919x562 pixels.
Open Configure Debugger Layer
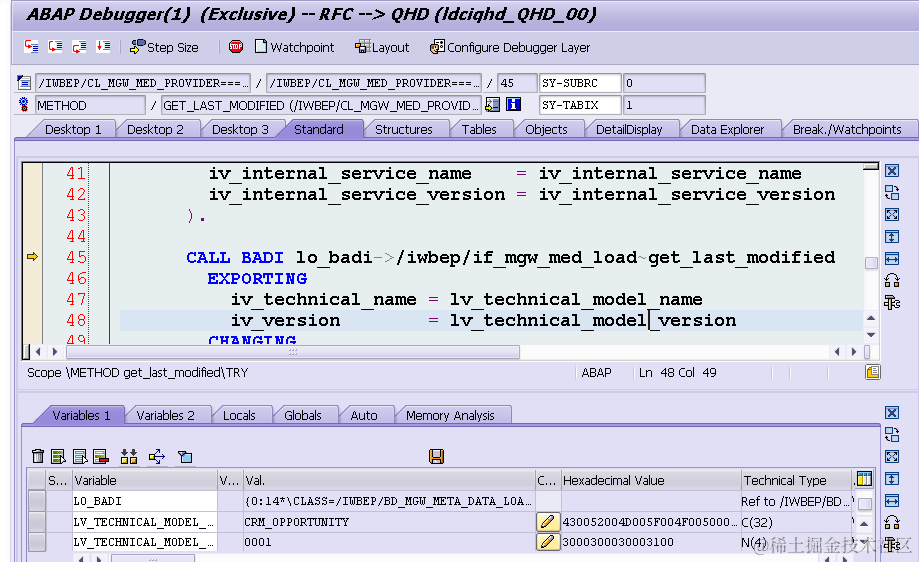(x=510, y=47)
